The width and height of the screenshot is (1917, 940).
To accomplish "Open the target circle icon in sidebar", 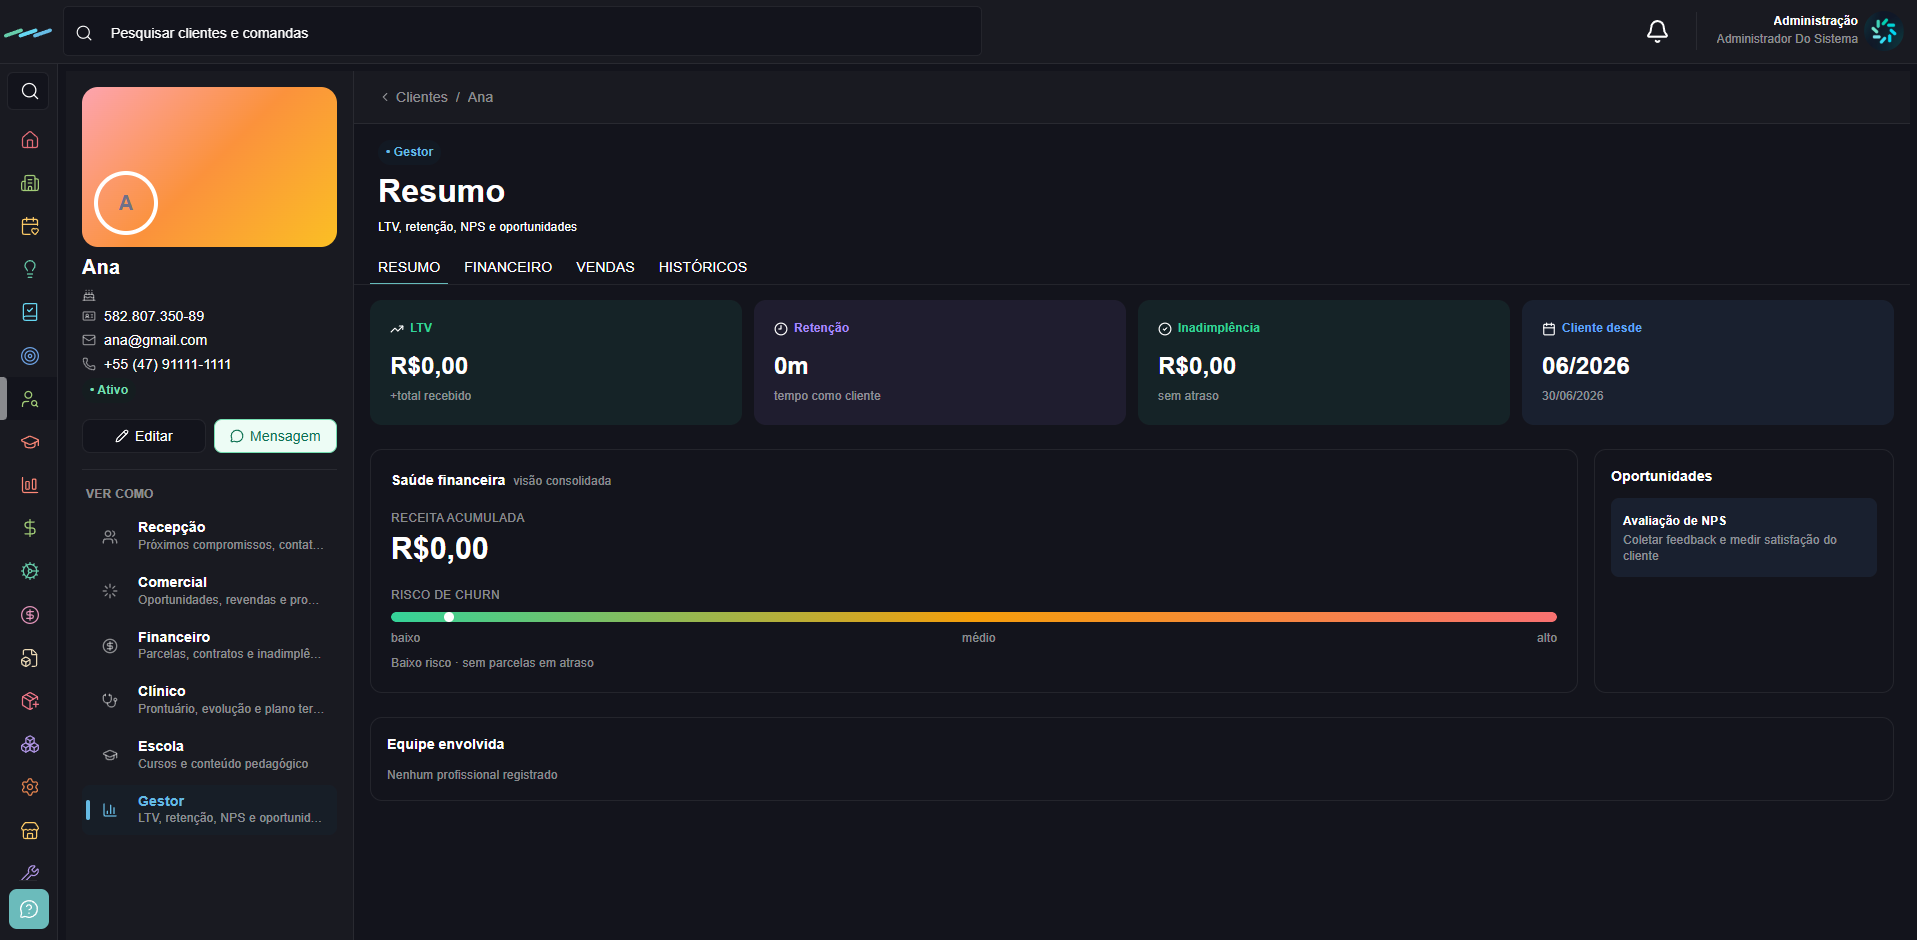I will (30, 356).
